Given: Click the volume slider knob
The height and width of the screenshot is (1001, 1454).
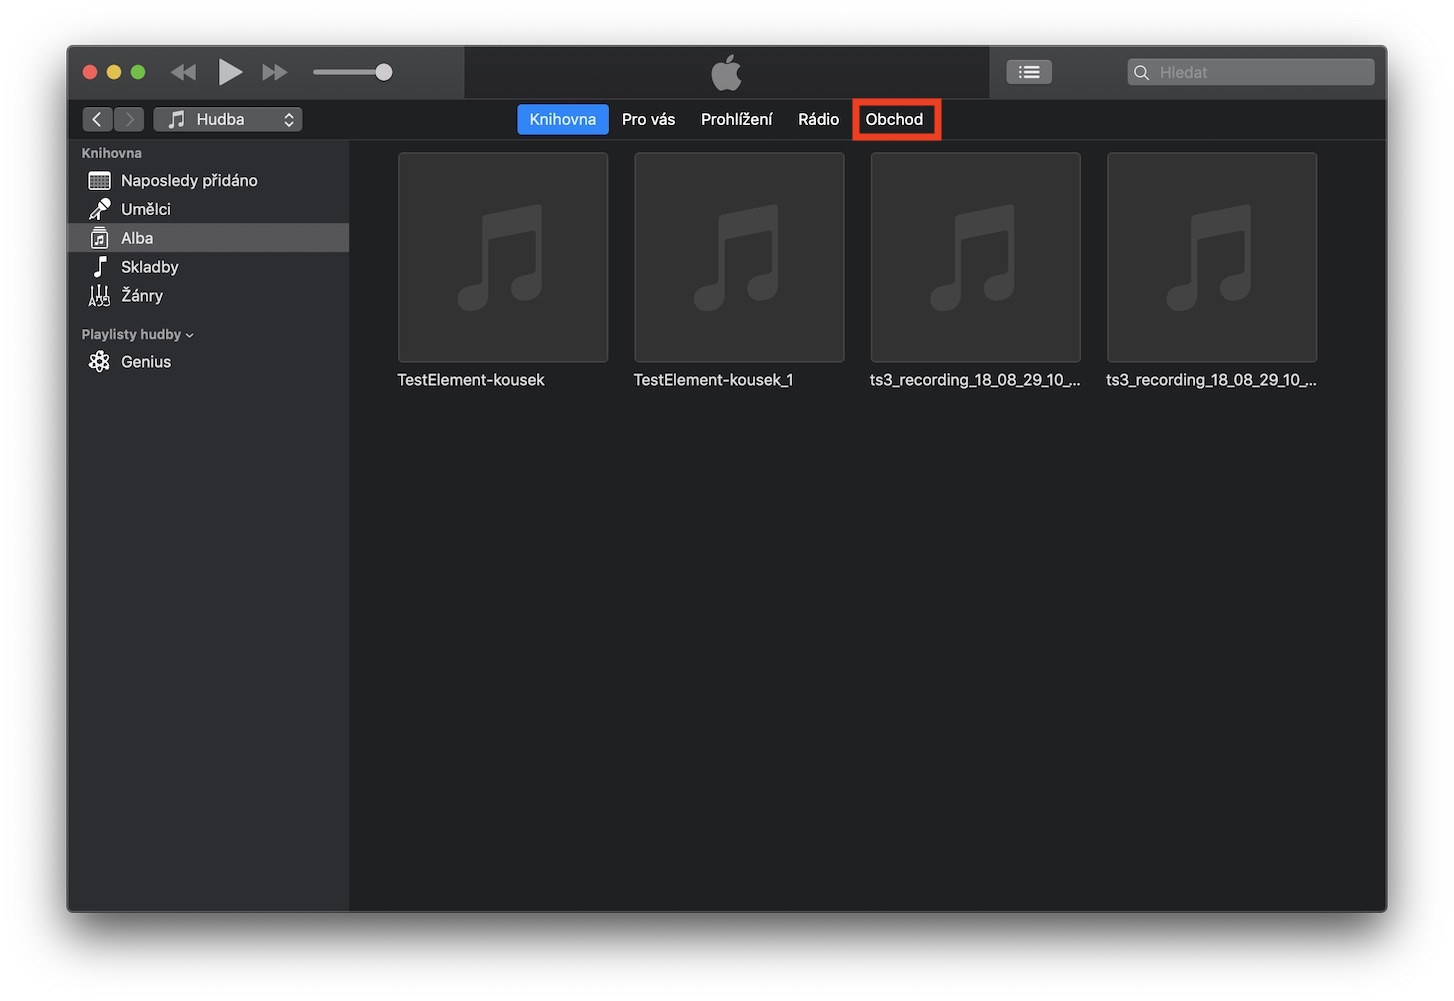Looking at the screenshot, I should coord(384,72).
